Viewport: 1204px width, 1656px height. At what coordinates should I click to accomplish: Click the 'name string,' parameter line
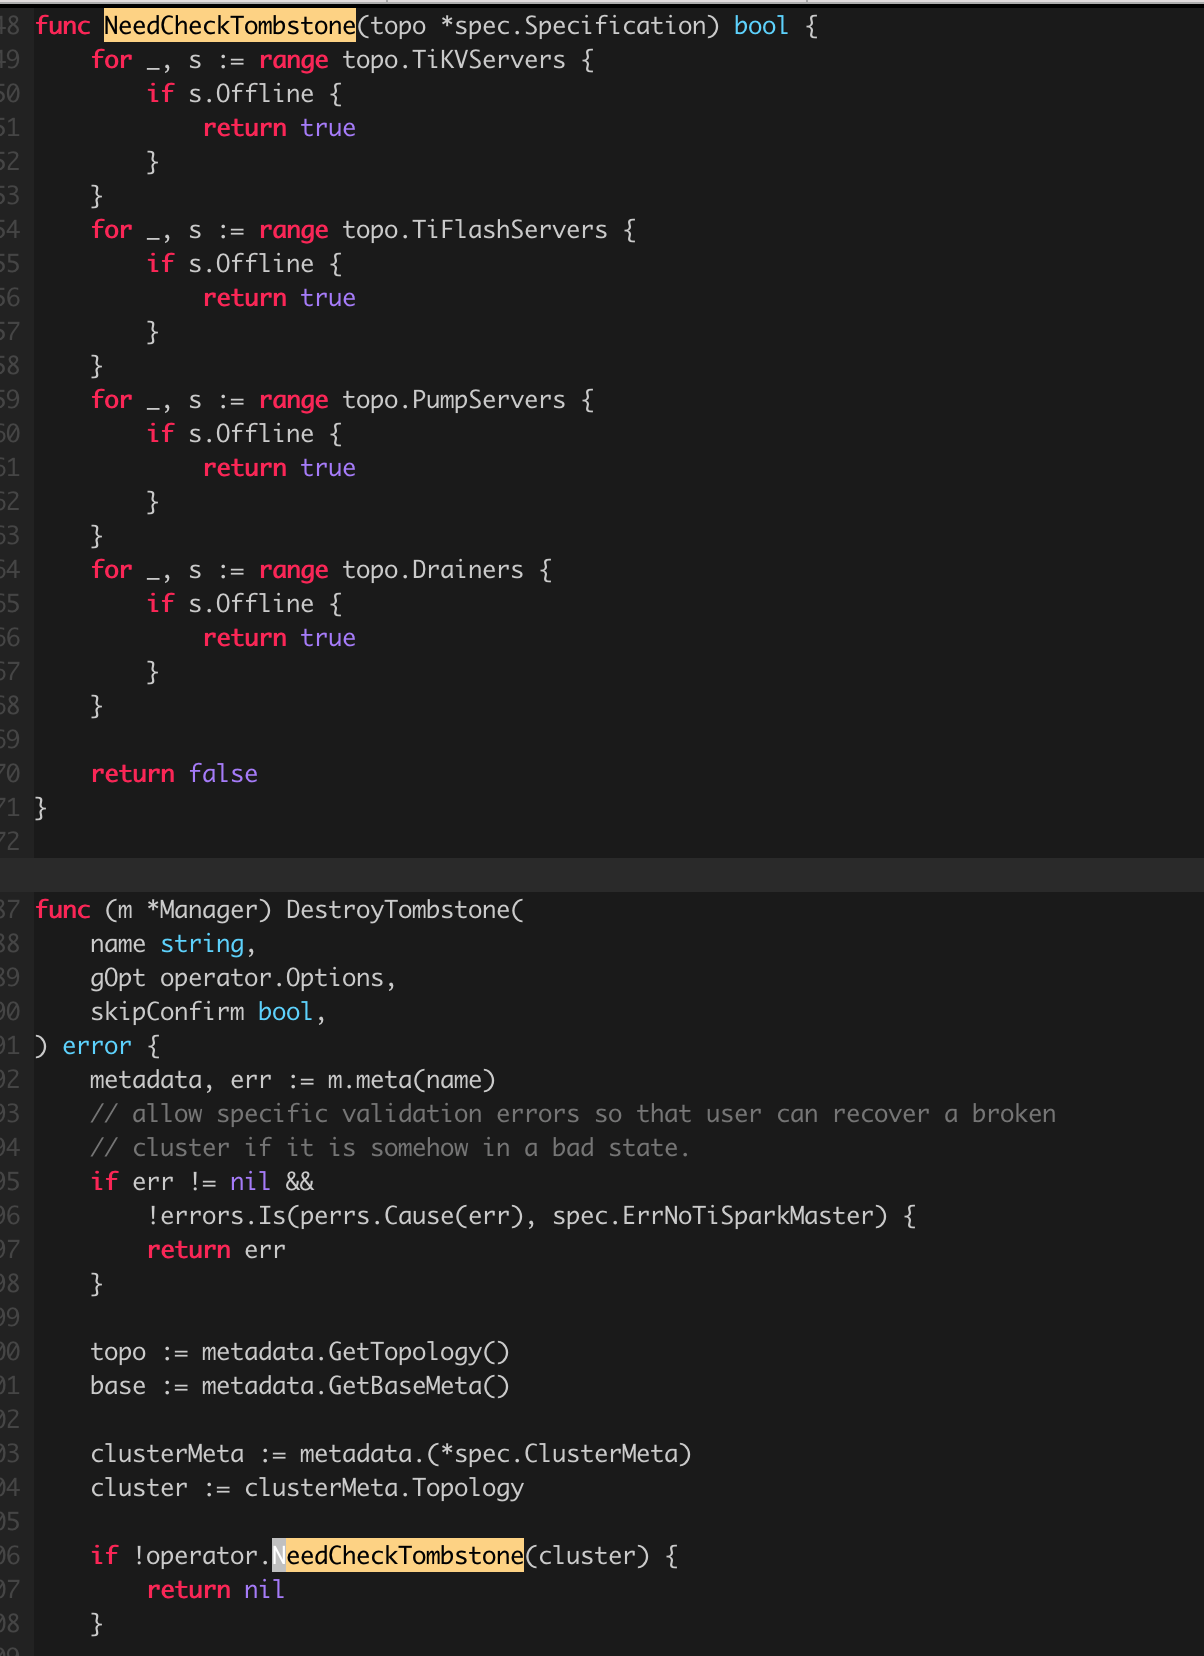pos(174,944)
